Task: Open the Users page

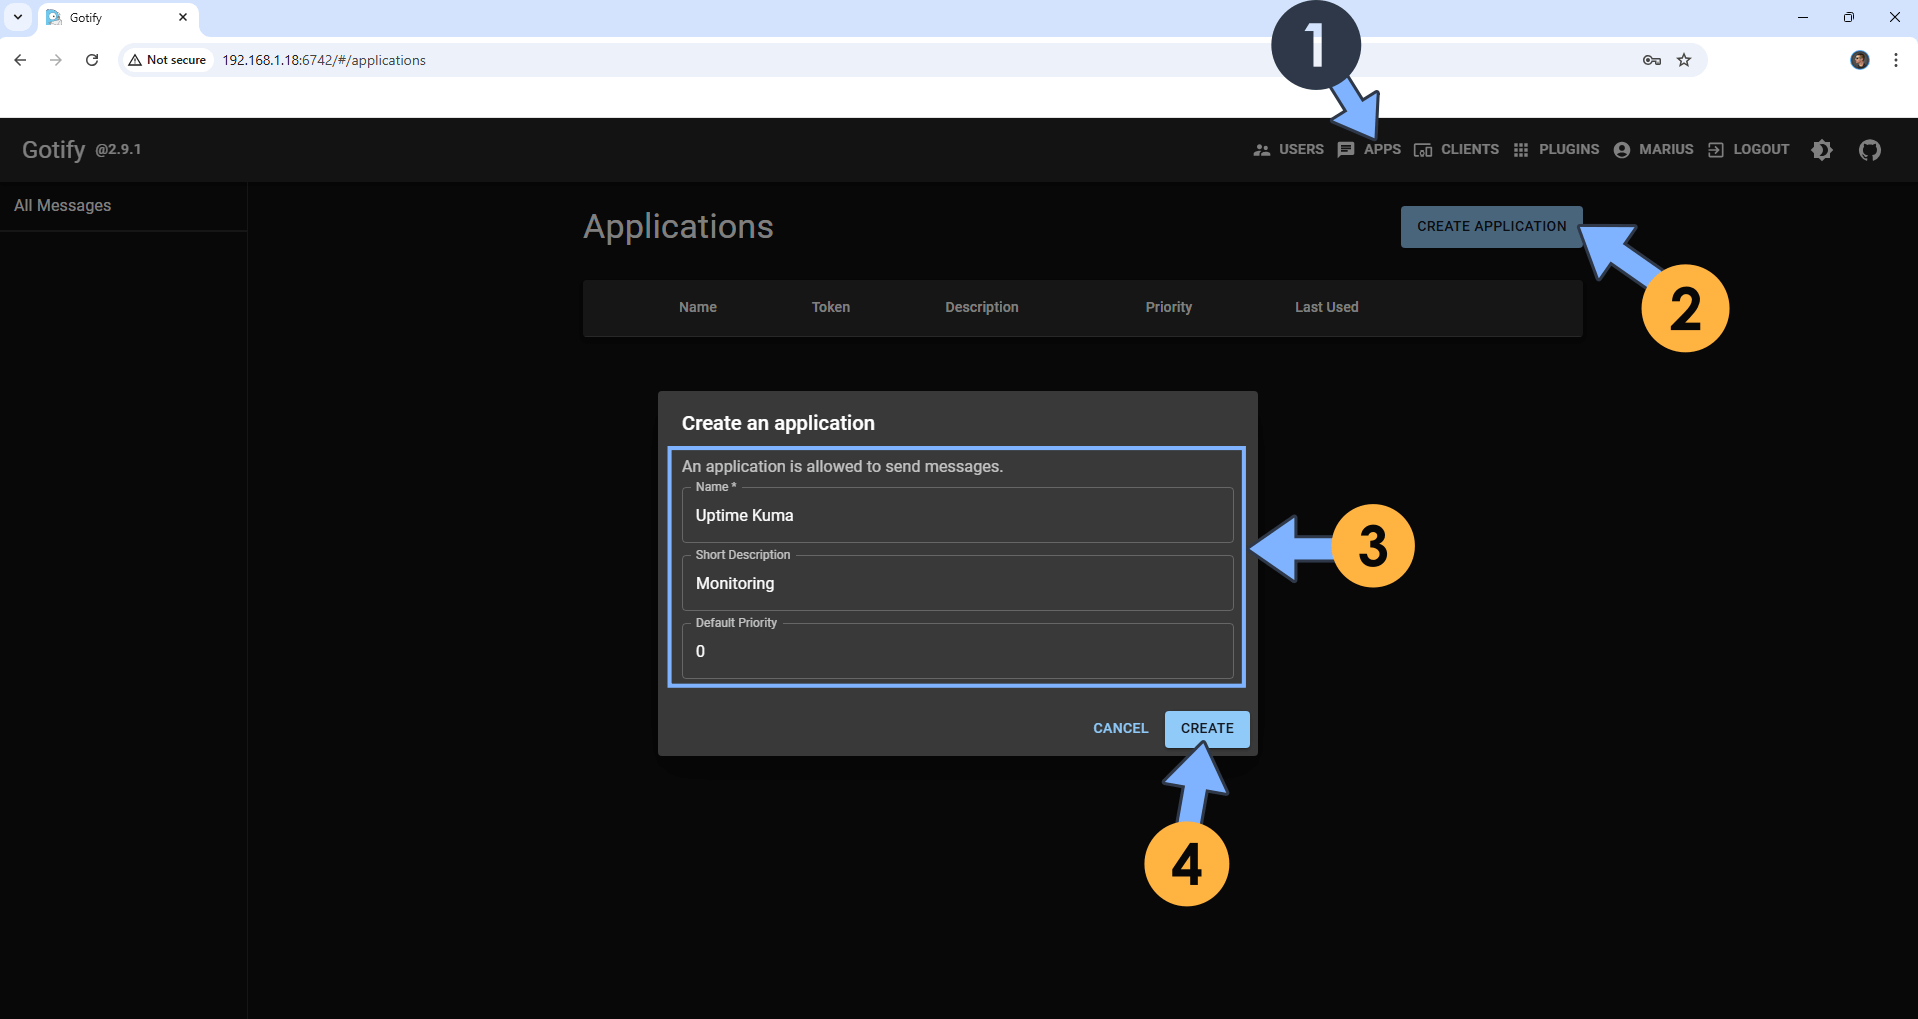Action: [x=1288, y=150]
